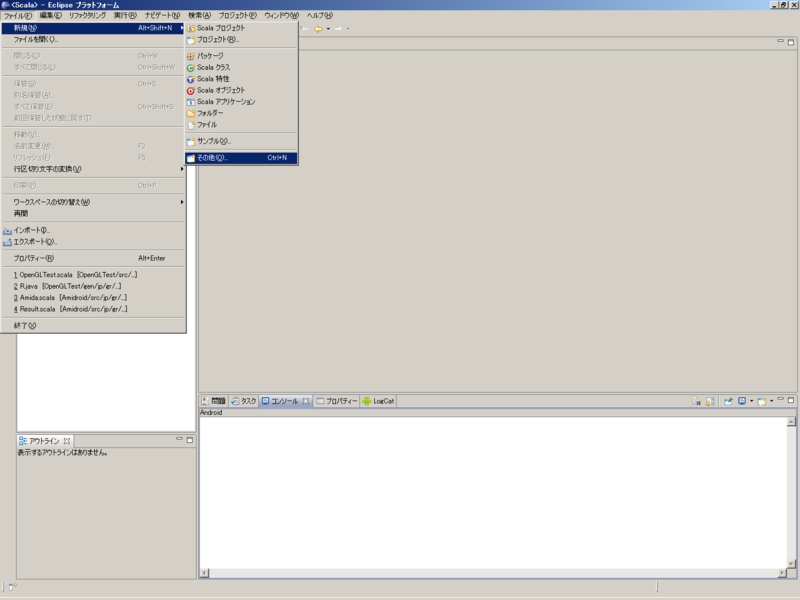The width and height of the screenshot is (800, 600).
Task: Toggle the maximize control on the Console panel
Action: click(789, 398)
